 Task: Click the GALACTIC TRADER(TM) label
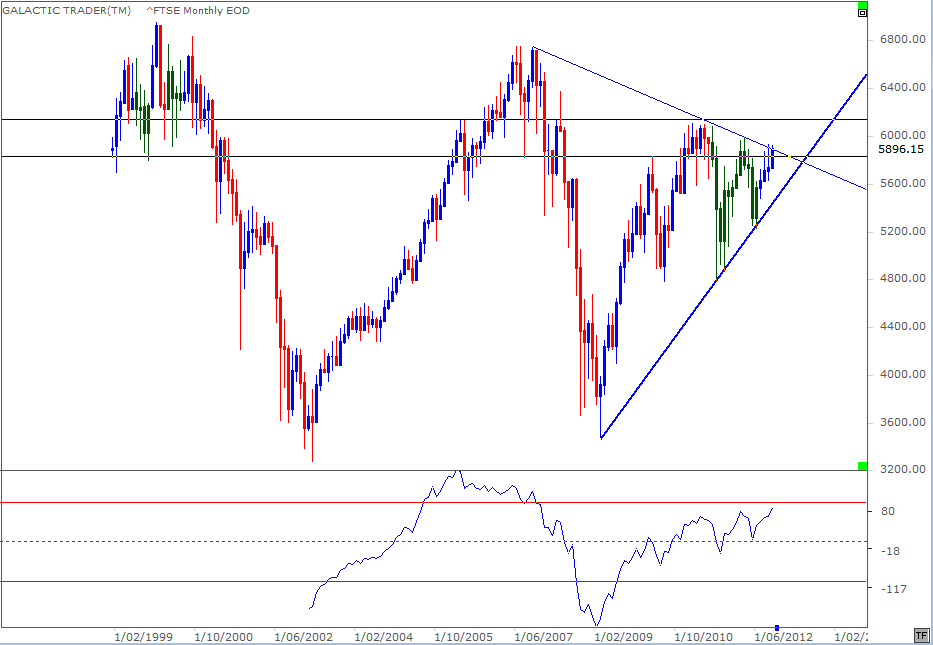point(67,11)
